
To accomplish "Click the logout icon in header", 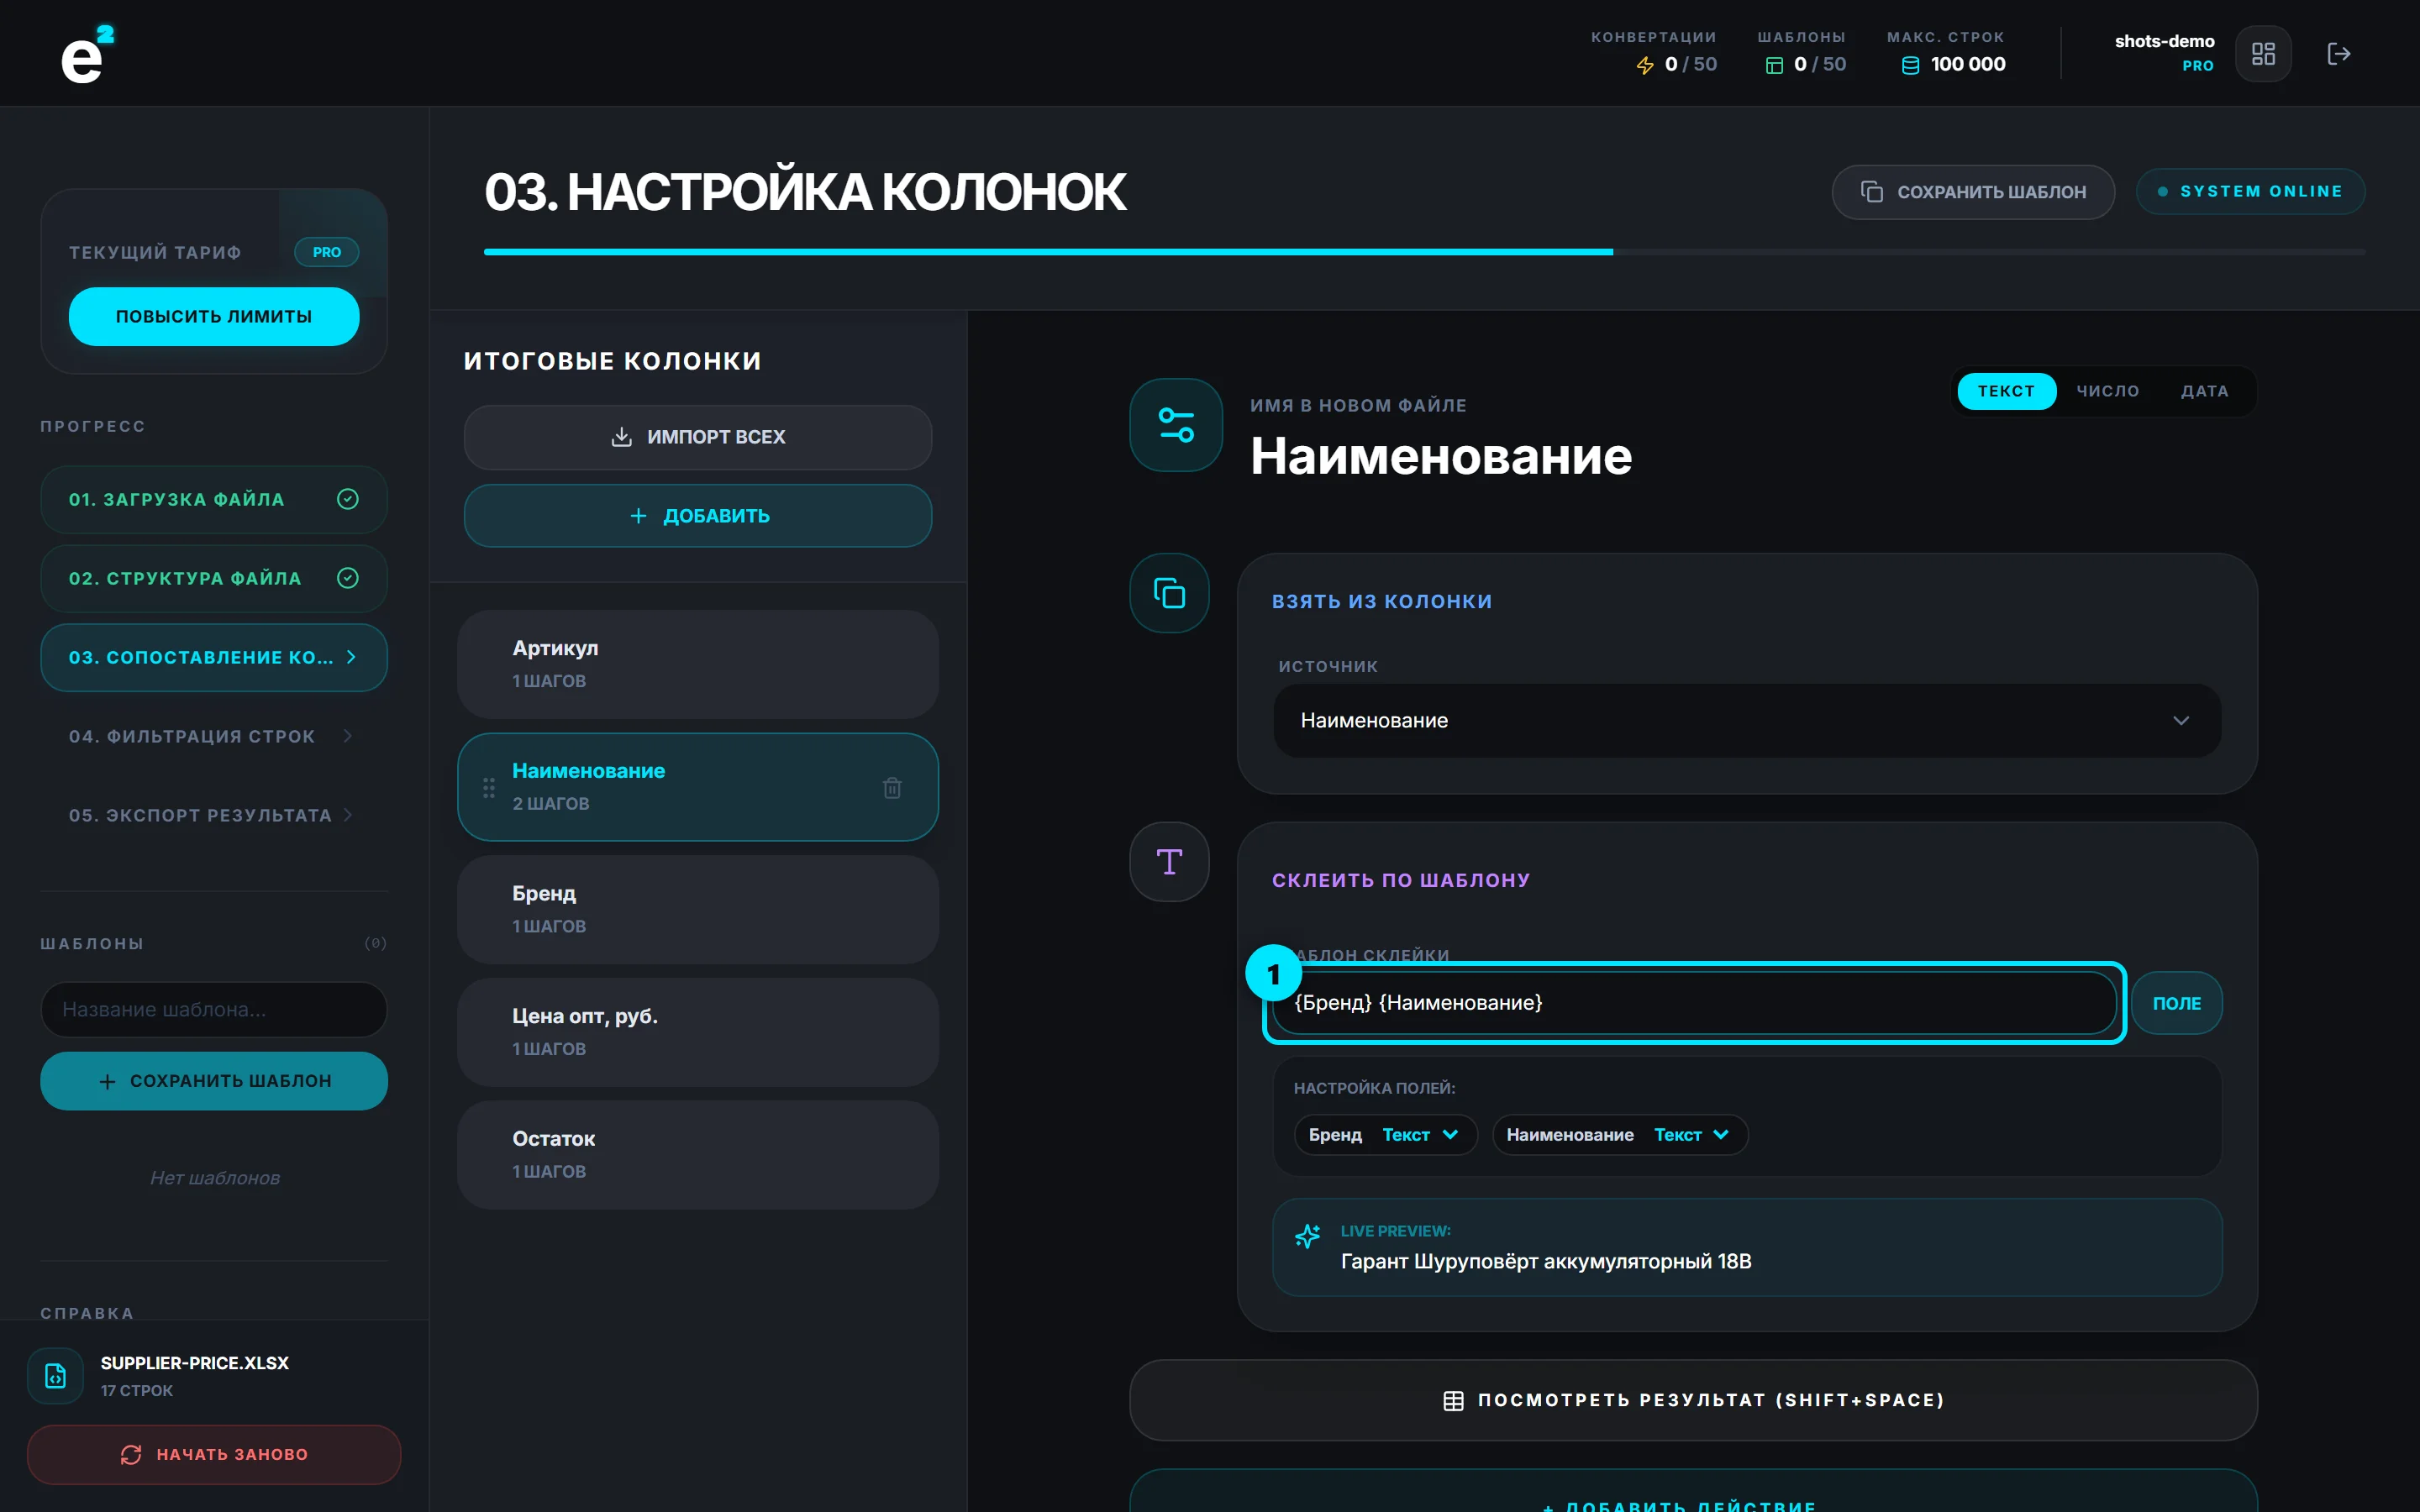I will pyautogui.click(x=2338, y=54).
